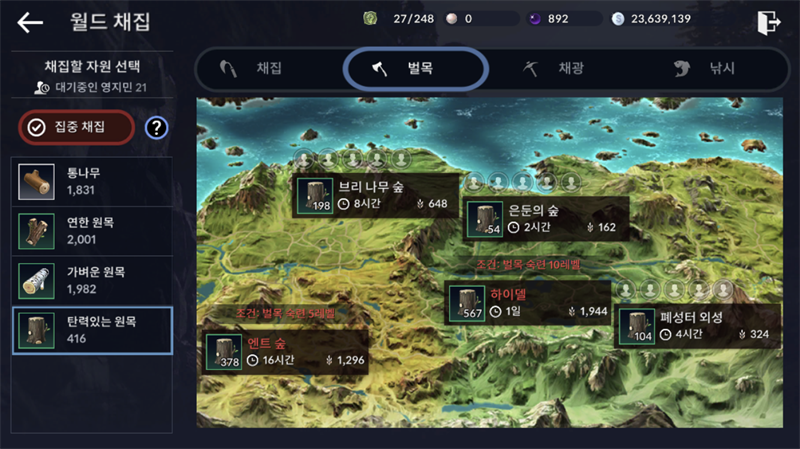The width and height of the screenshot is (800, 449).
Task: Click the 브리 나무 숲 tree stump icon
Action: click(x=315, y=195)
